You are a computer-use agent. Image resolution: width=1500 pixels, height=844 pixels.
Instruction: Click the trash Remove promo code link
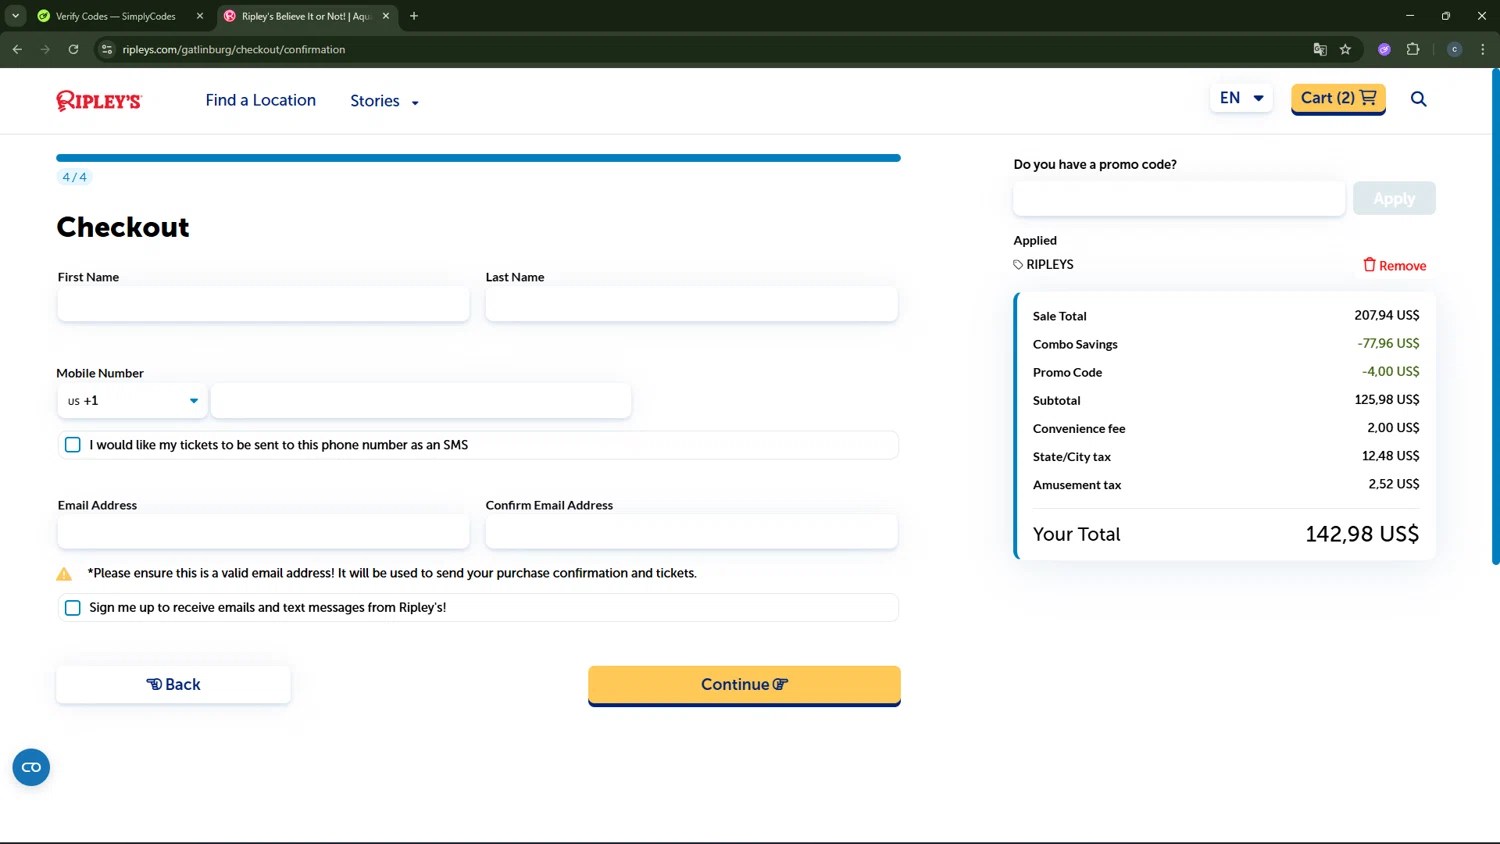[1394, 265]
